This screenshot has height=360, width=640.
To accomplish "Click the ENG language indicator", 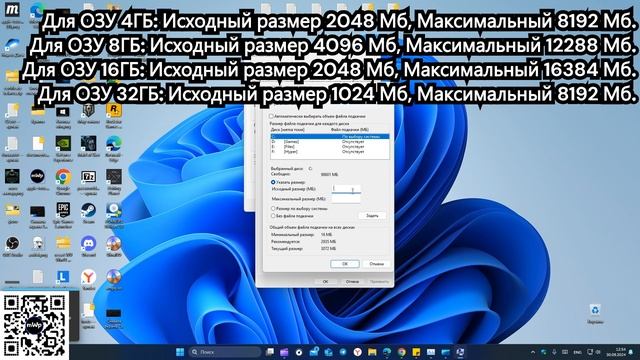I will coord(578,352).
